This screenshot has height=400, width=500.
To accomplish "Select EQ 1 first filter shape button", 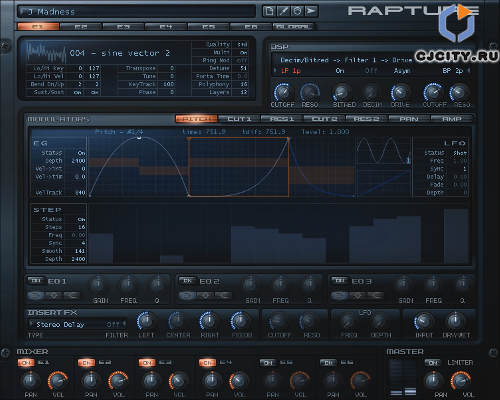I will click(35, 295).
